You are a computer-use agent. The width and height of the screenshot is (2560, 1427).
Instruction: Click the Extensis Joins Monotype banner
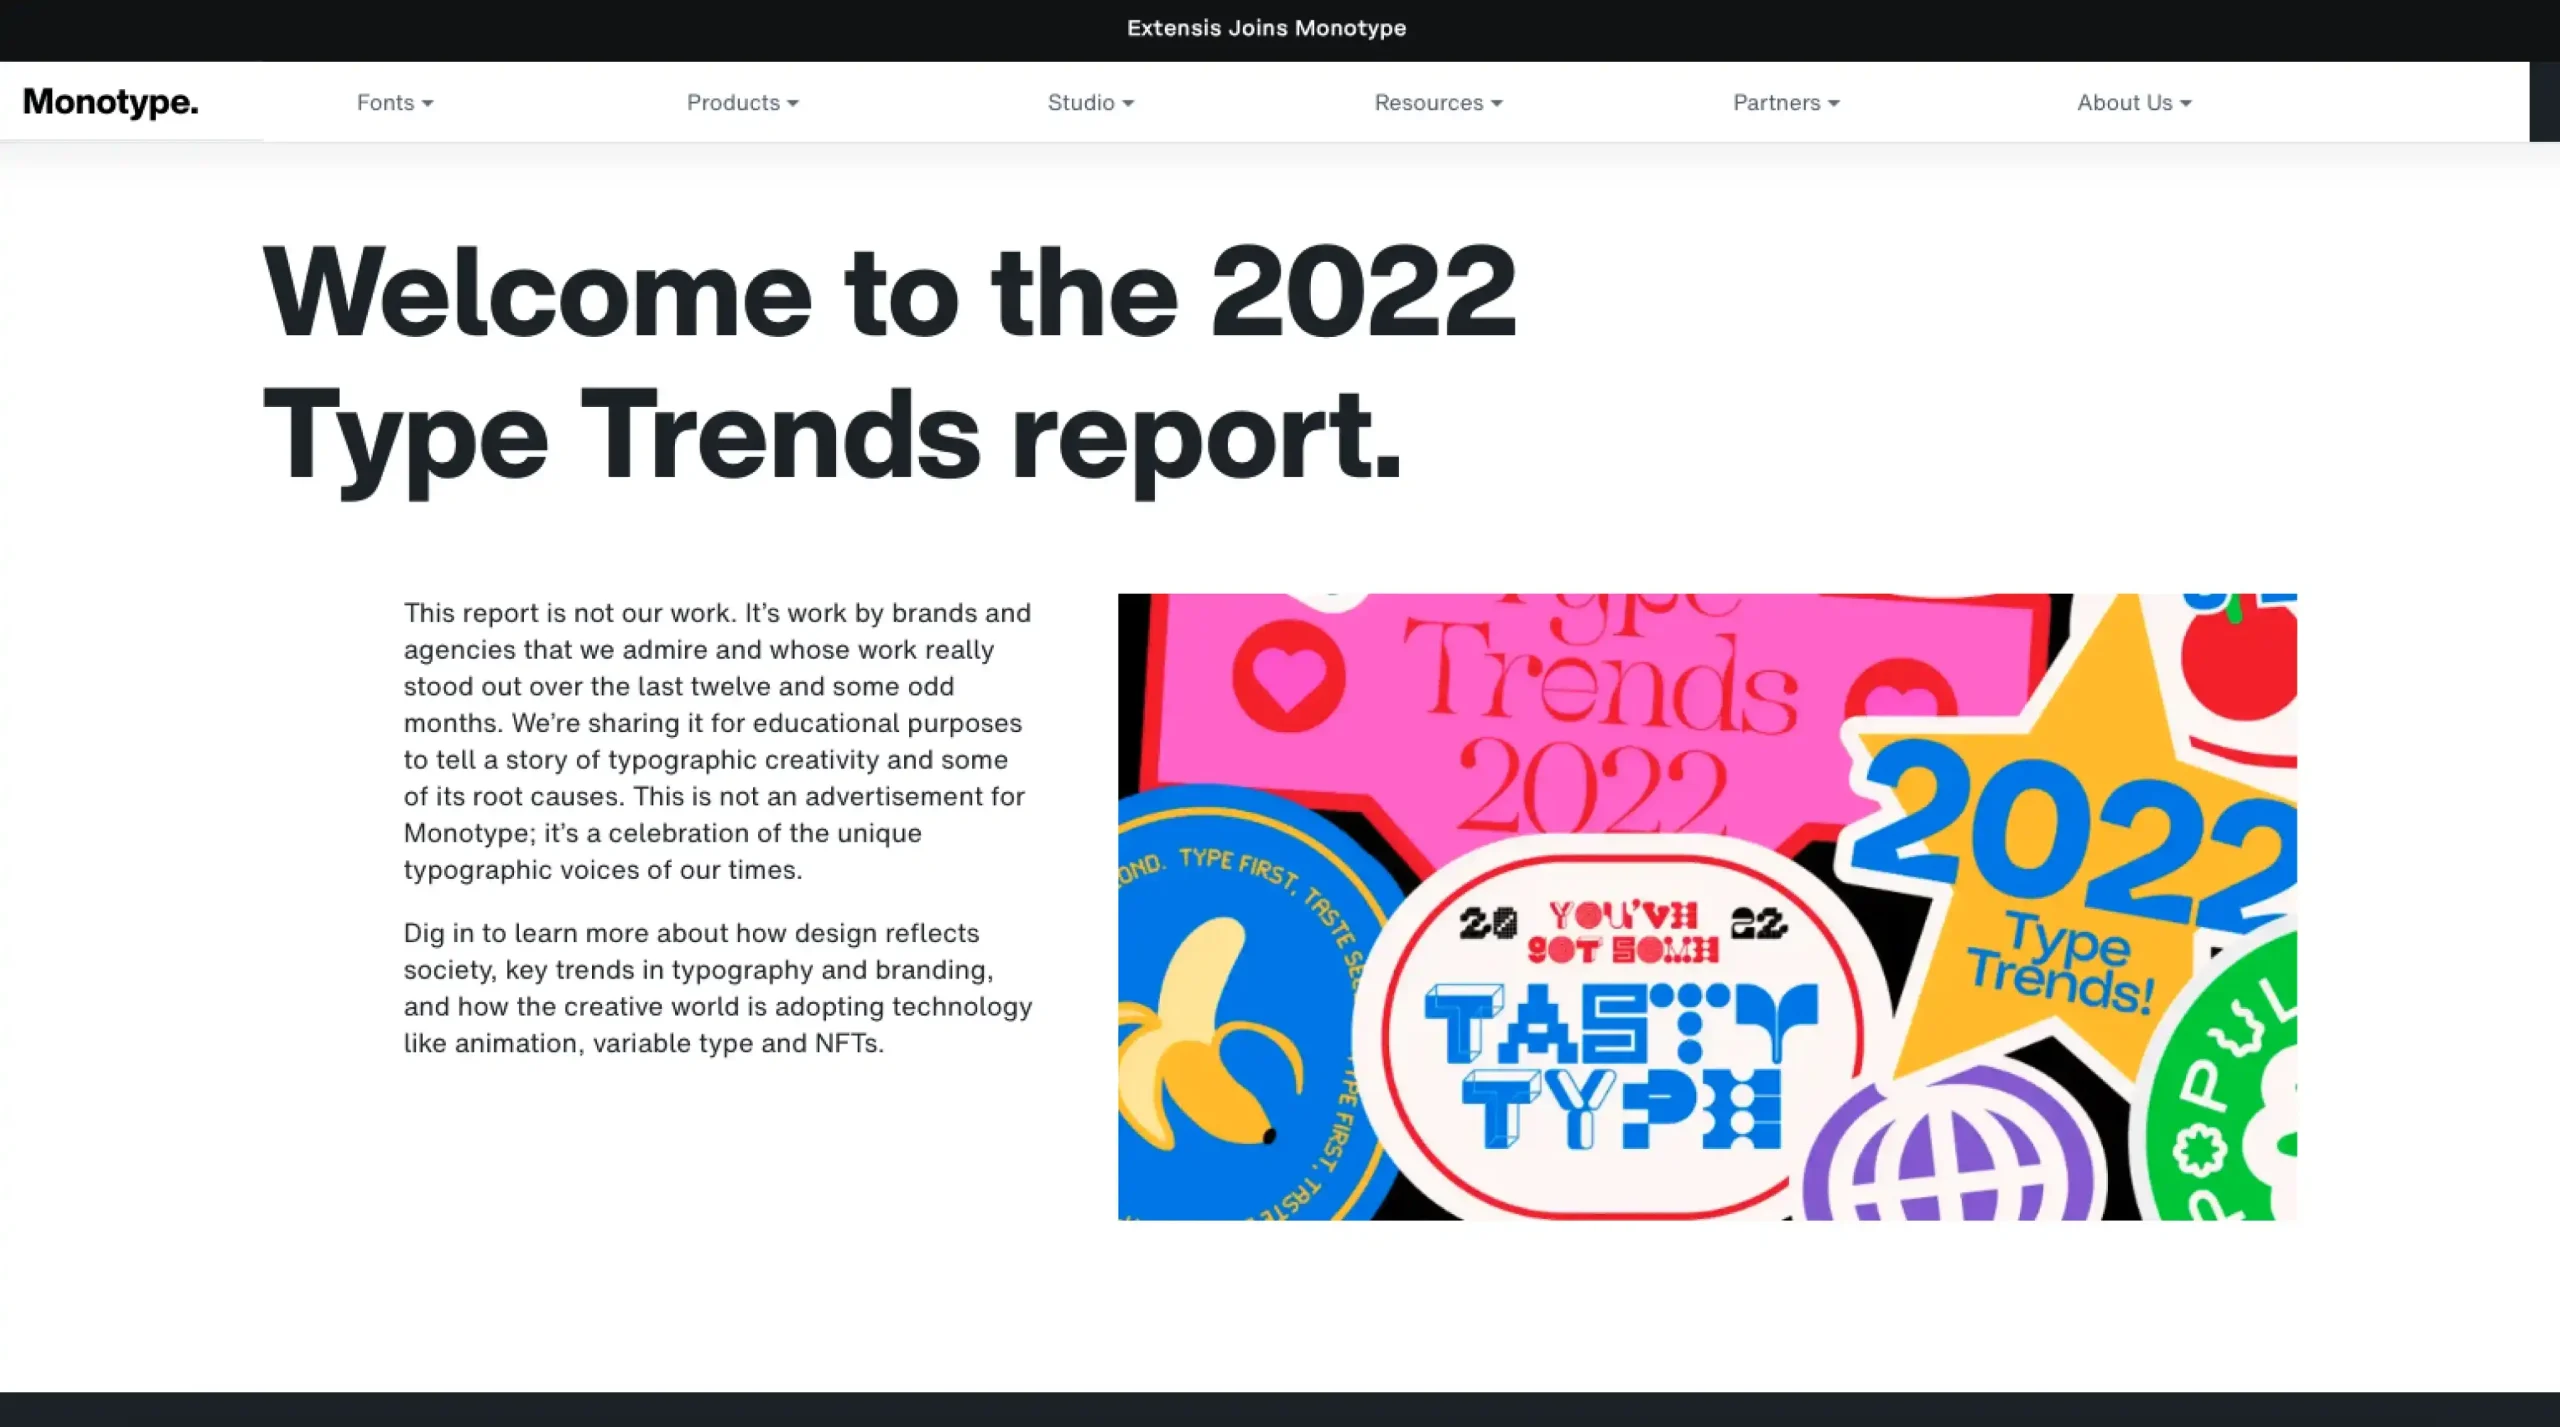(1266, 28)
